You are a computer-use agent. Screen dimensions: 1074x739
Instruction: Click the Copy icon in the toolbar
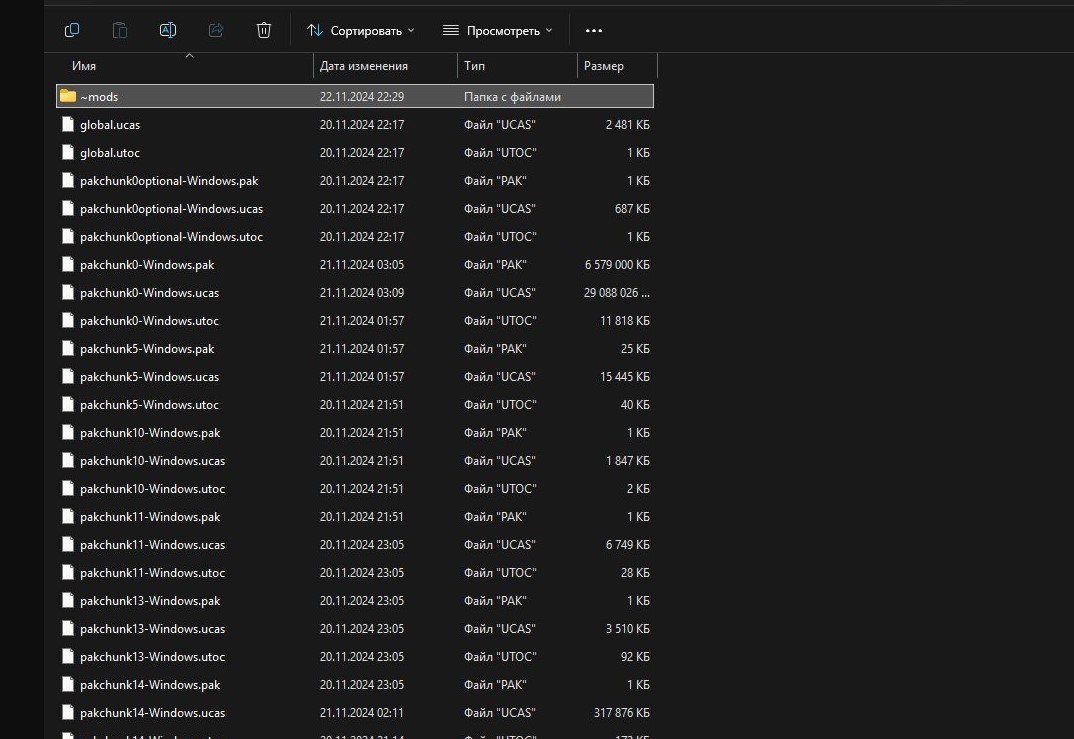click(72, 30)
